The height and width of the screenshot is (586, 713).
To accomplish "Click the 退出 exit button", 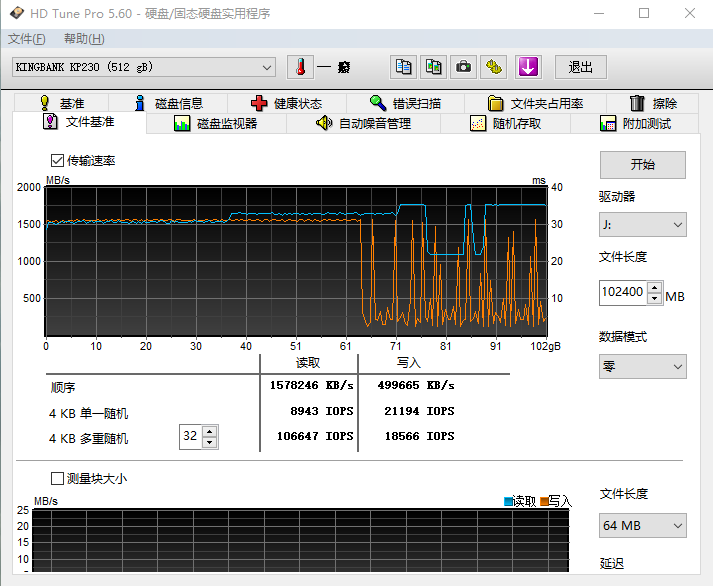I will [580, 67].
